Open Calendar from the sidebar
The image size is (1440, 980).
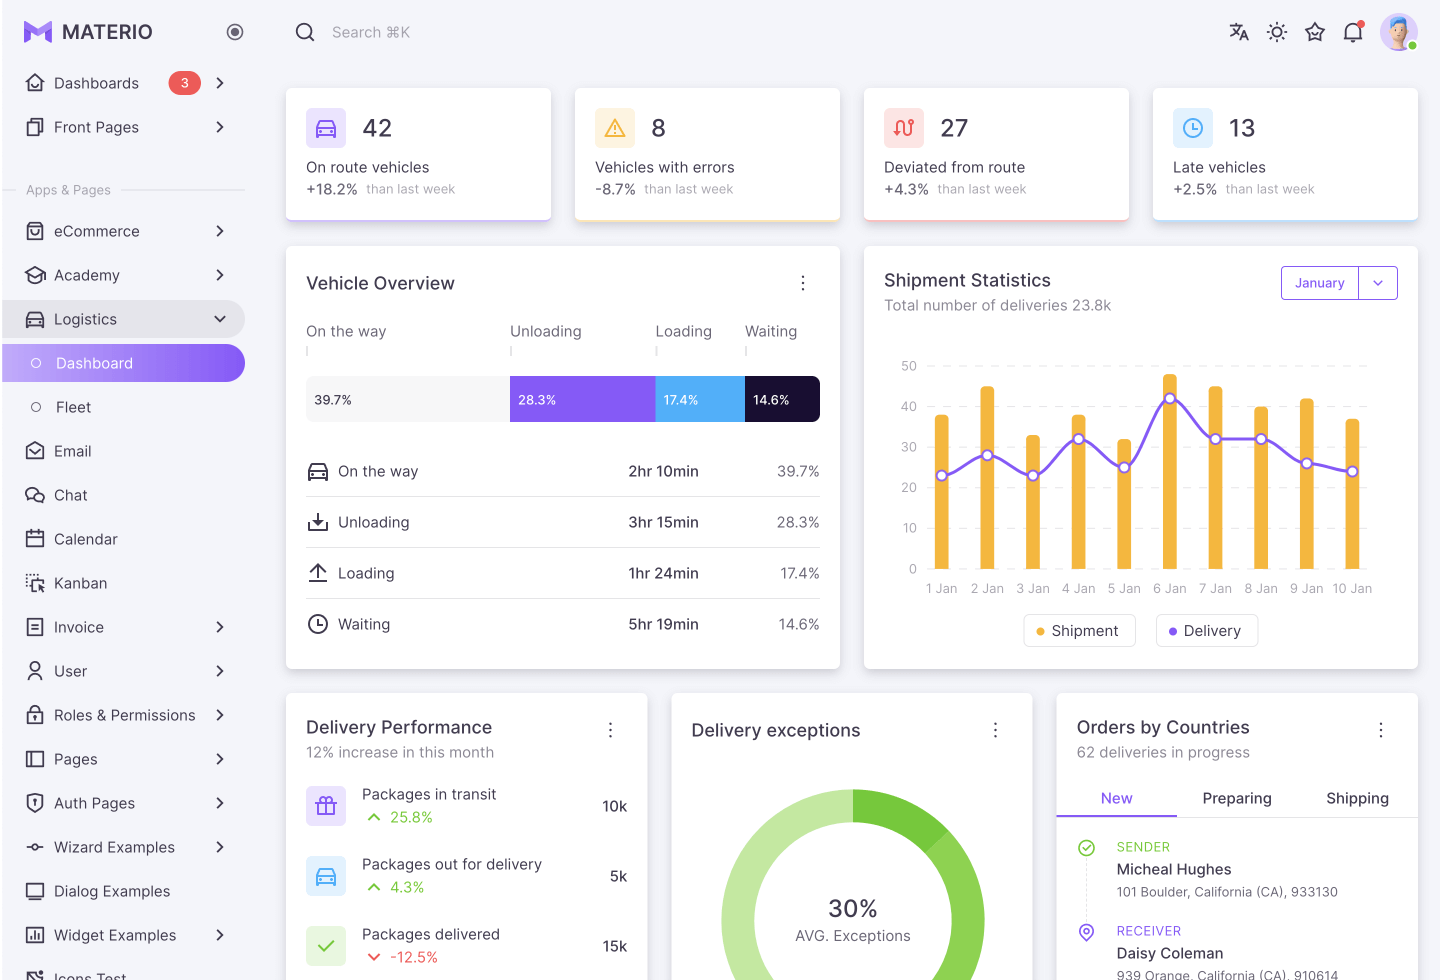tap(123, 539)
